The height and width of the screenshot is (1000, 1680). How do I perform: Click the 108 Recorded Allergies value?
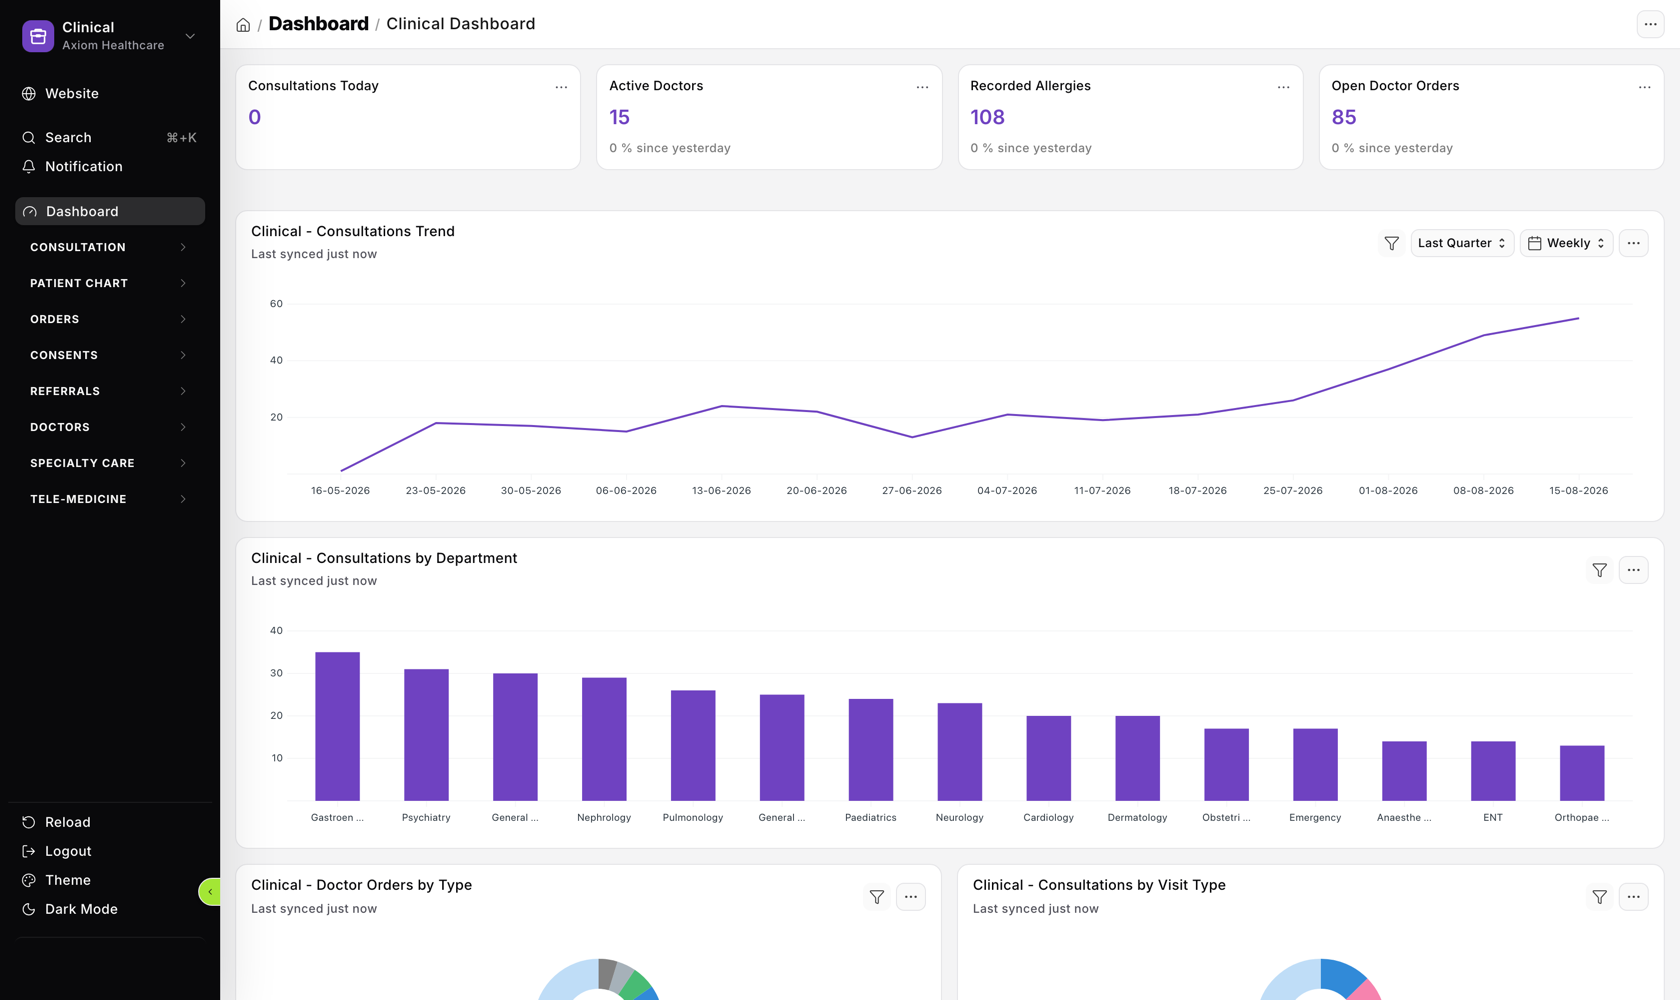[987, 117]
